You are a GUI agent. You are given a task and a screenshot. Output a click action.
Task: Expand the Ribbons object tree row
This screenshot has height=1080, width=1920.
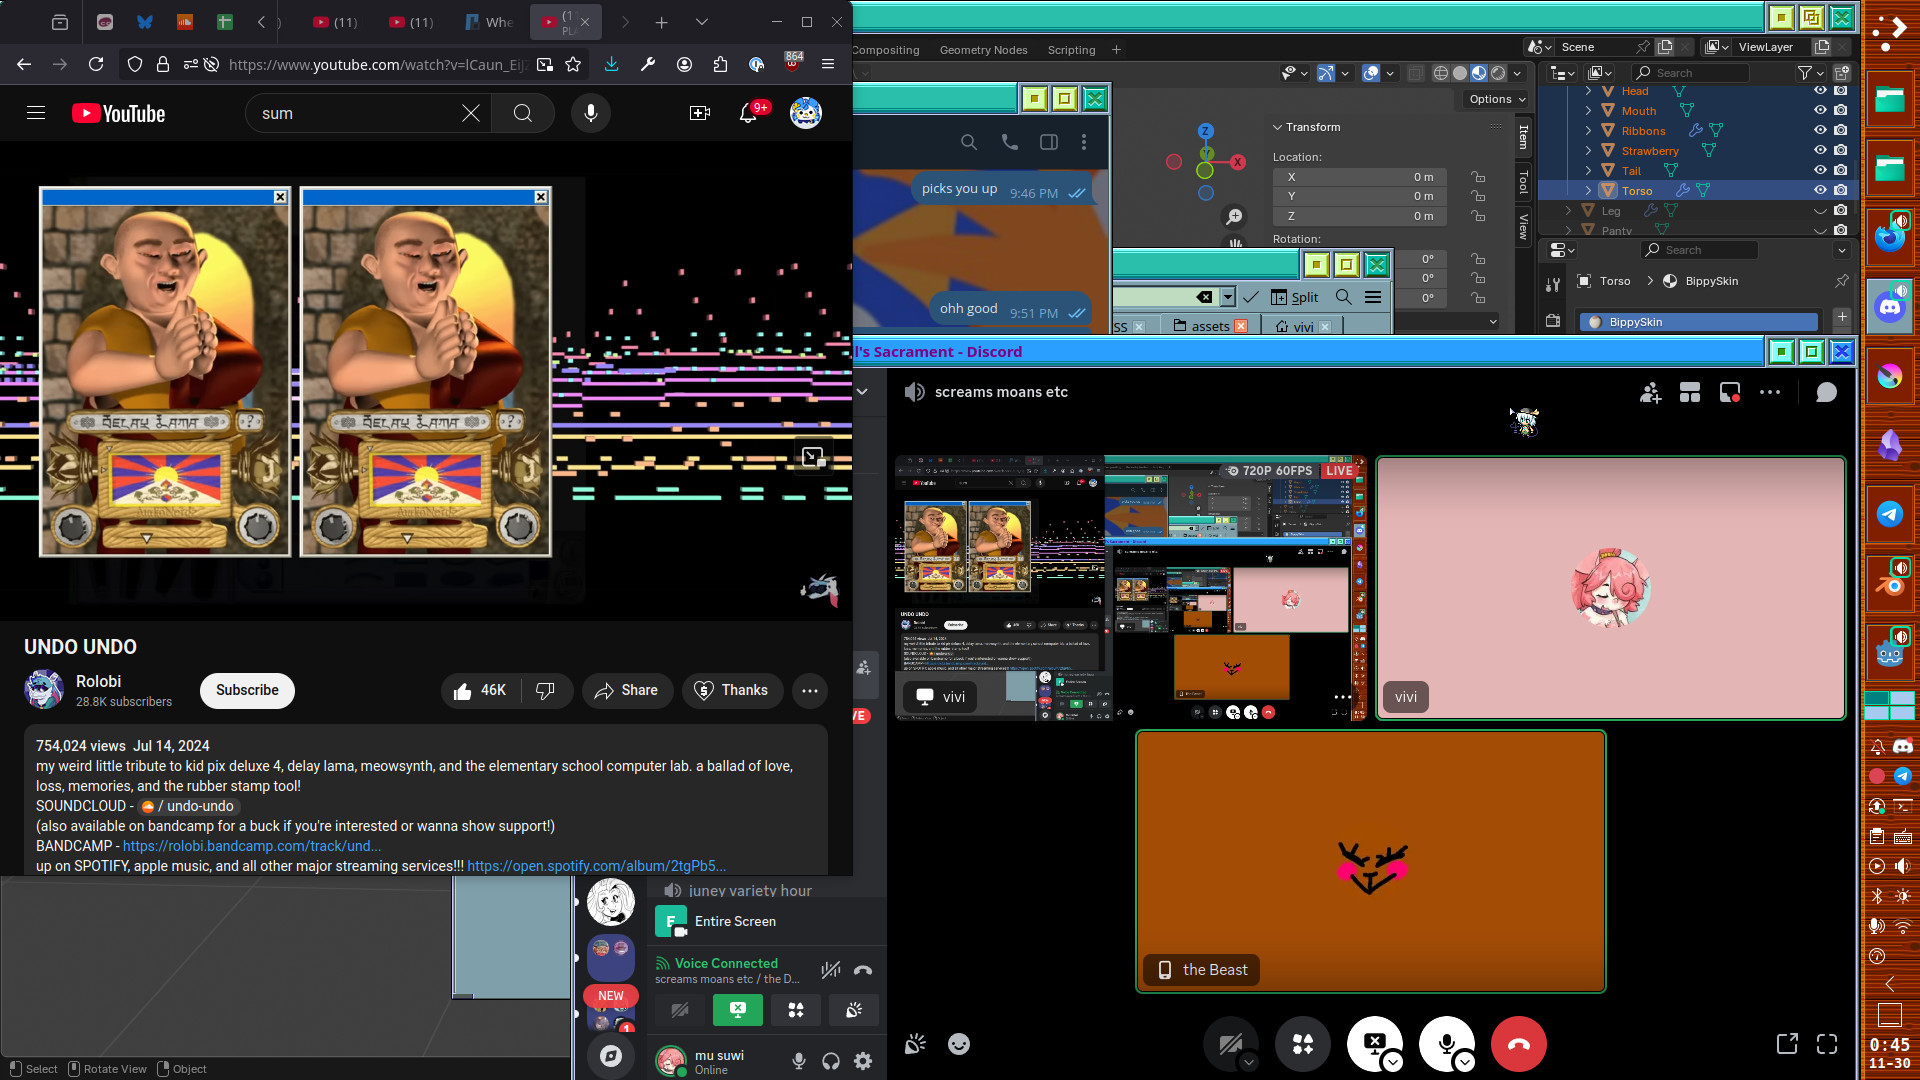1588,130
